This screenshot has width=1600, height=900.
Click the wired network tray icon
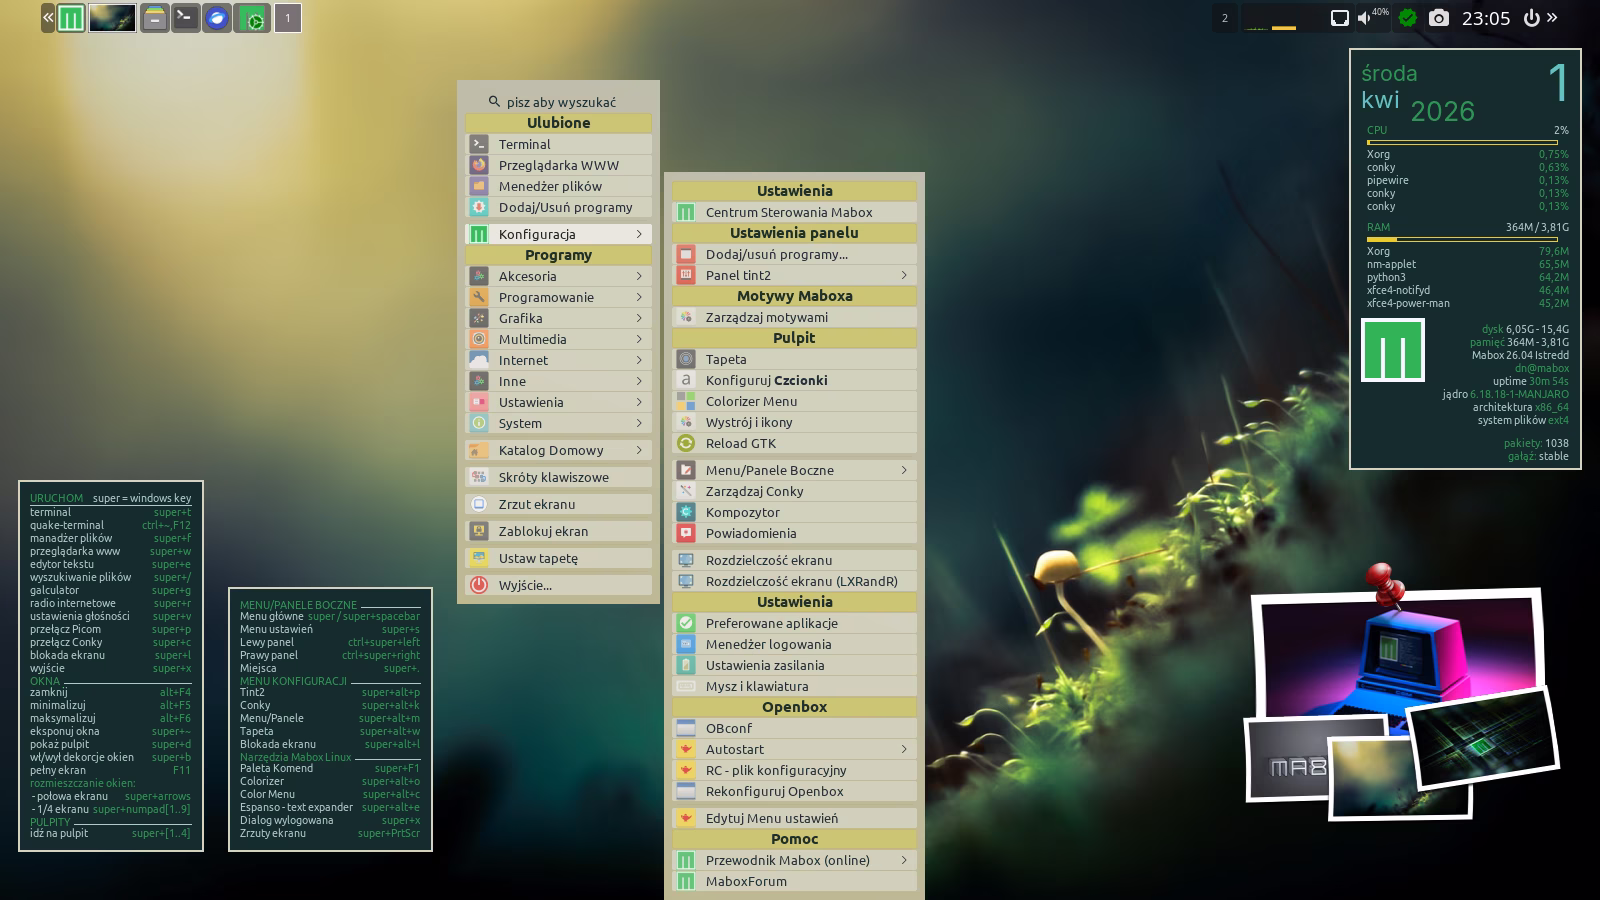pyautogui.click(x=1339, y=18)
